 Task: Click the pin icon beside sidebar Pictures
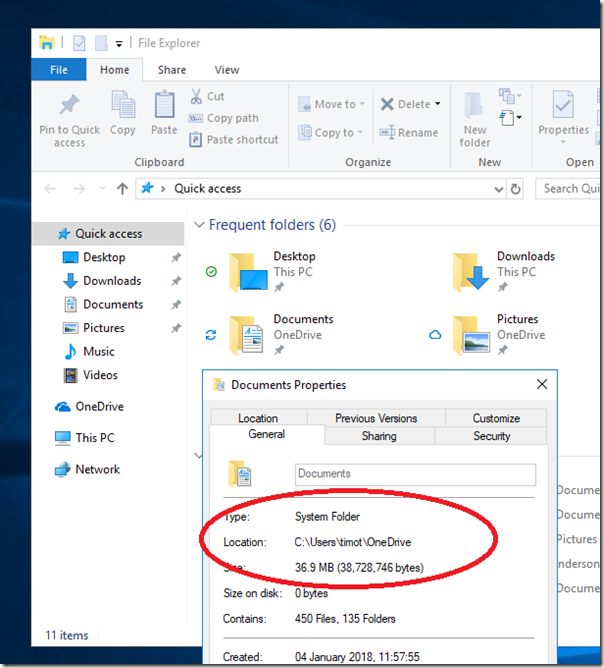[x=176, y=328]
